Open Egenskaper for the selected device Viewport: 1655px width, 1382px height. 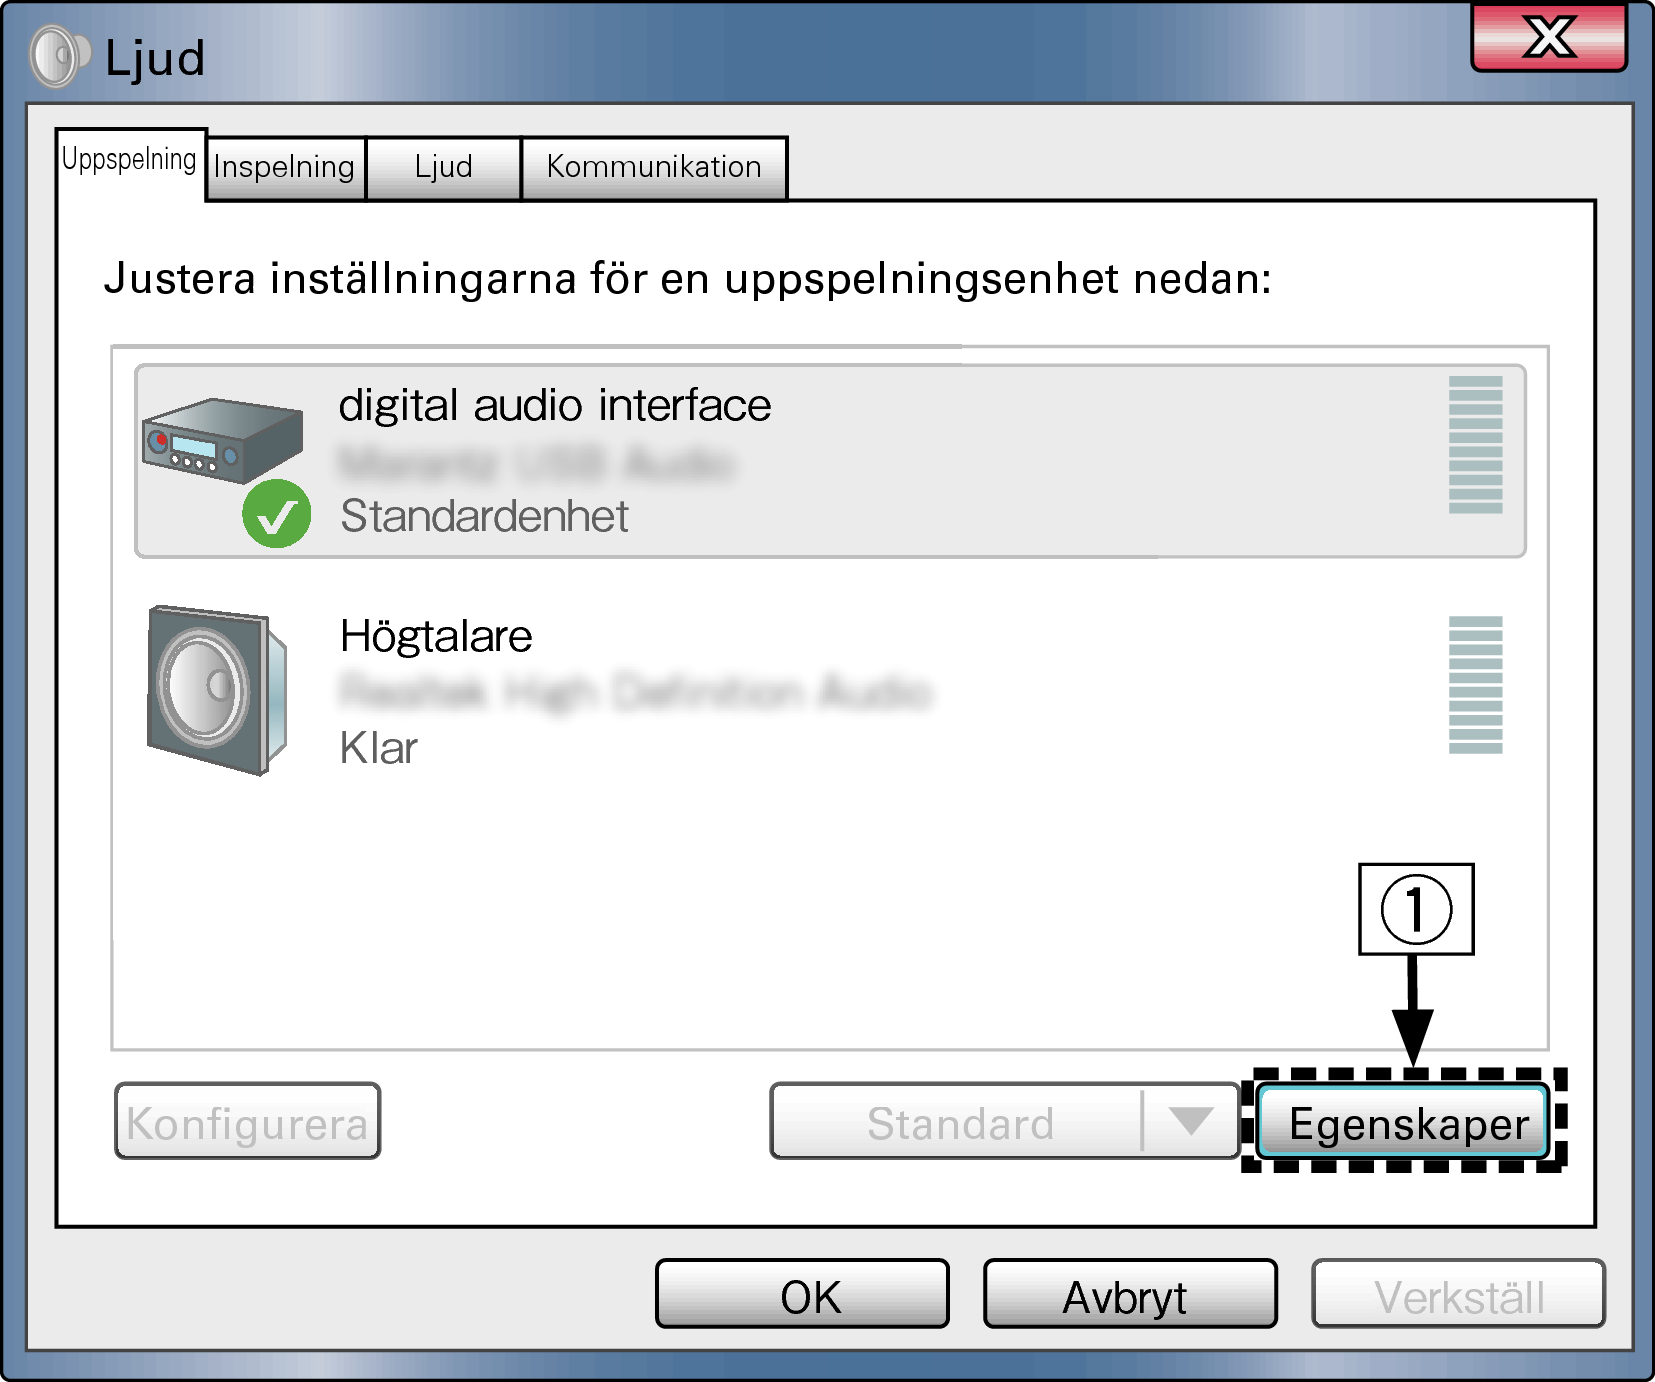click(1403, 1122)
